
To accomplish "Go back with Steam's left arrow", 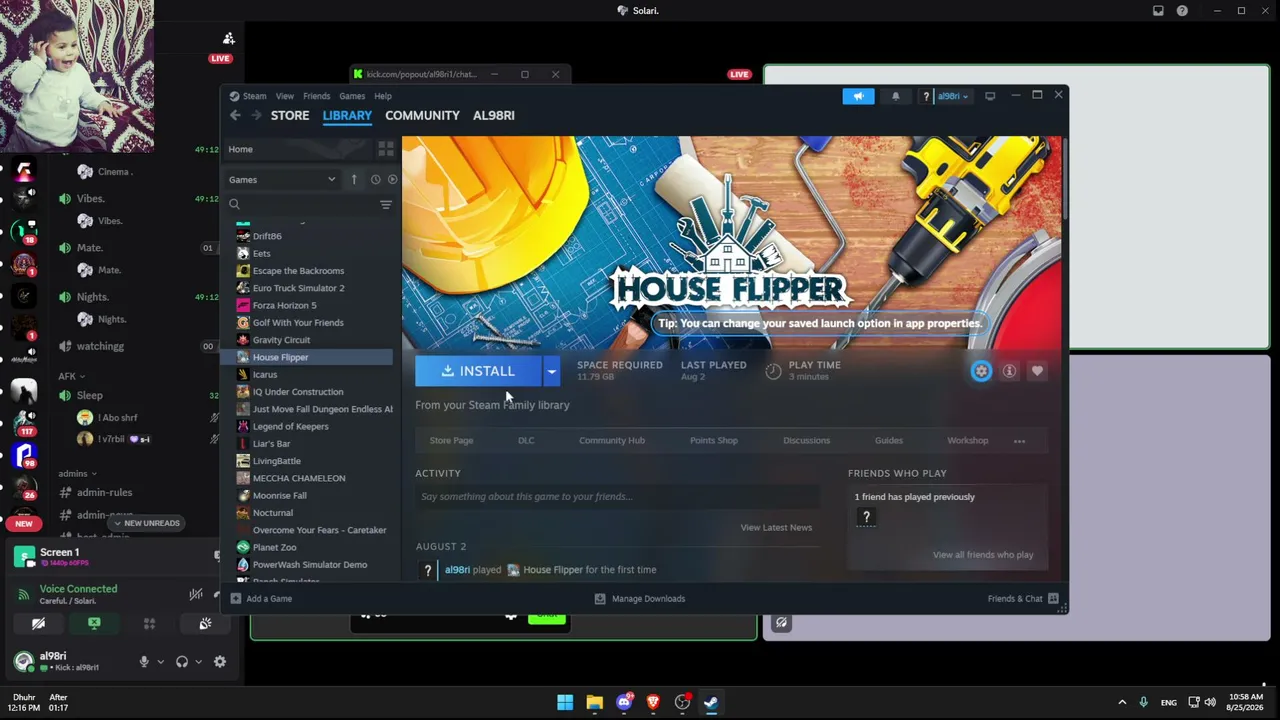I will click(x=235, y=115).
